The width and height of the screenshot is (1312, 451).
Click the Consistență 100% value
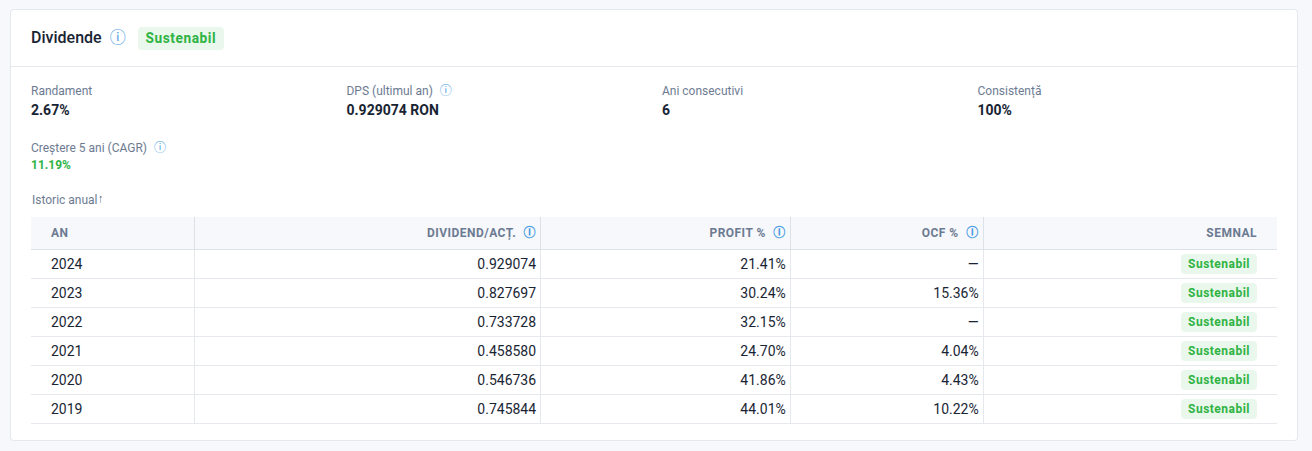click(x=994, y=110)
